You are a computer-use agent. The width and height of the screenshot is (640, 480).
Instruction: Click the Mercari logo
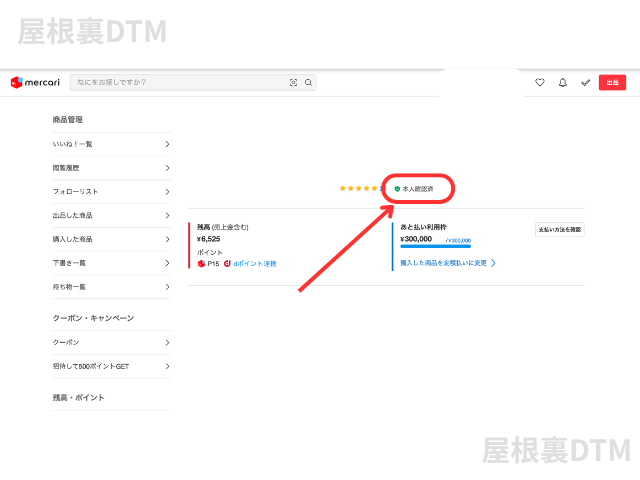(x=36, y=82)
